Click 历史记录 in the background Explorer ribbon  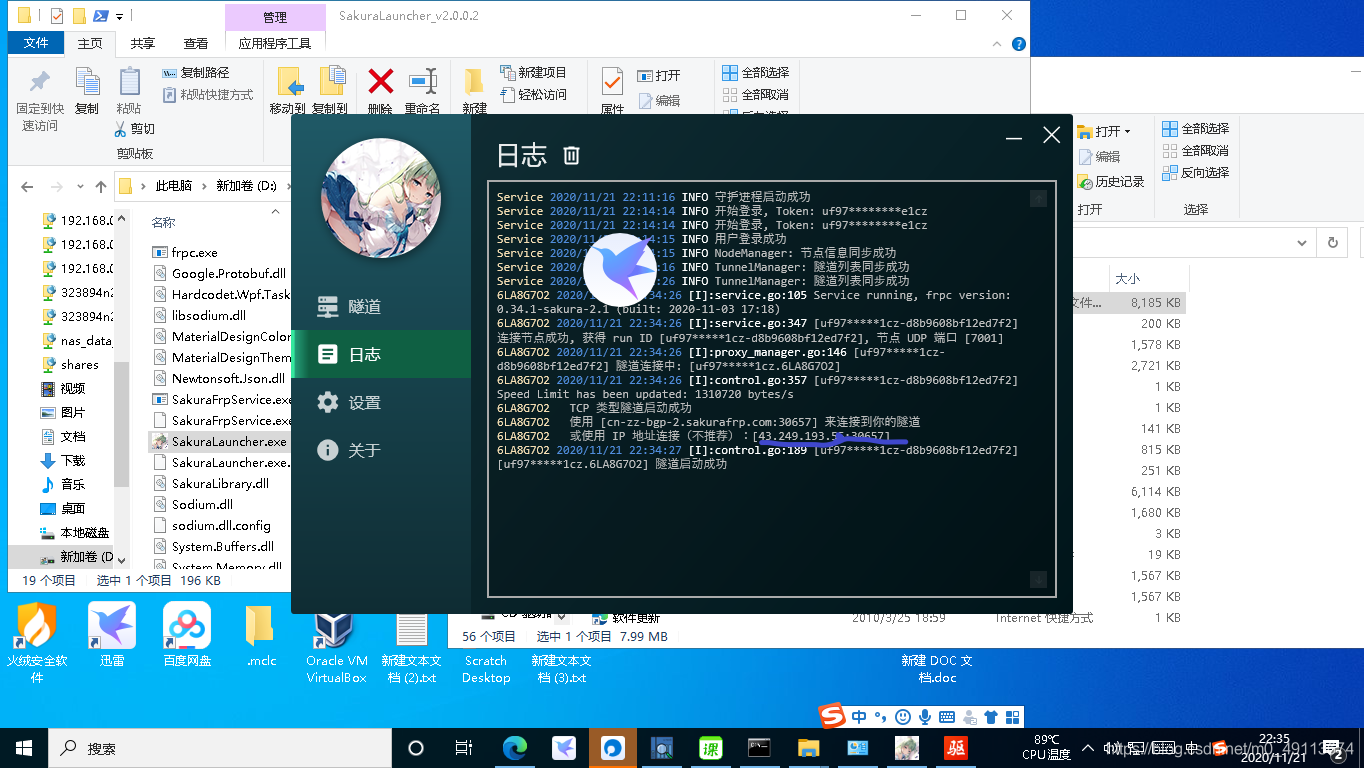click(x=1112, y=182)
